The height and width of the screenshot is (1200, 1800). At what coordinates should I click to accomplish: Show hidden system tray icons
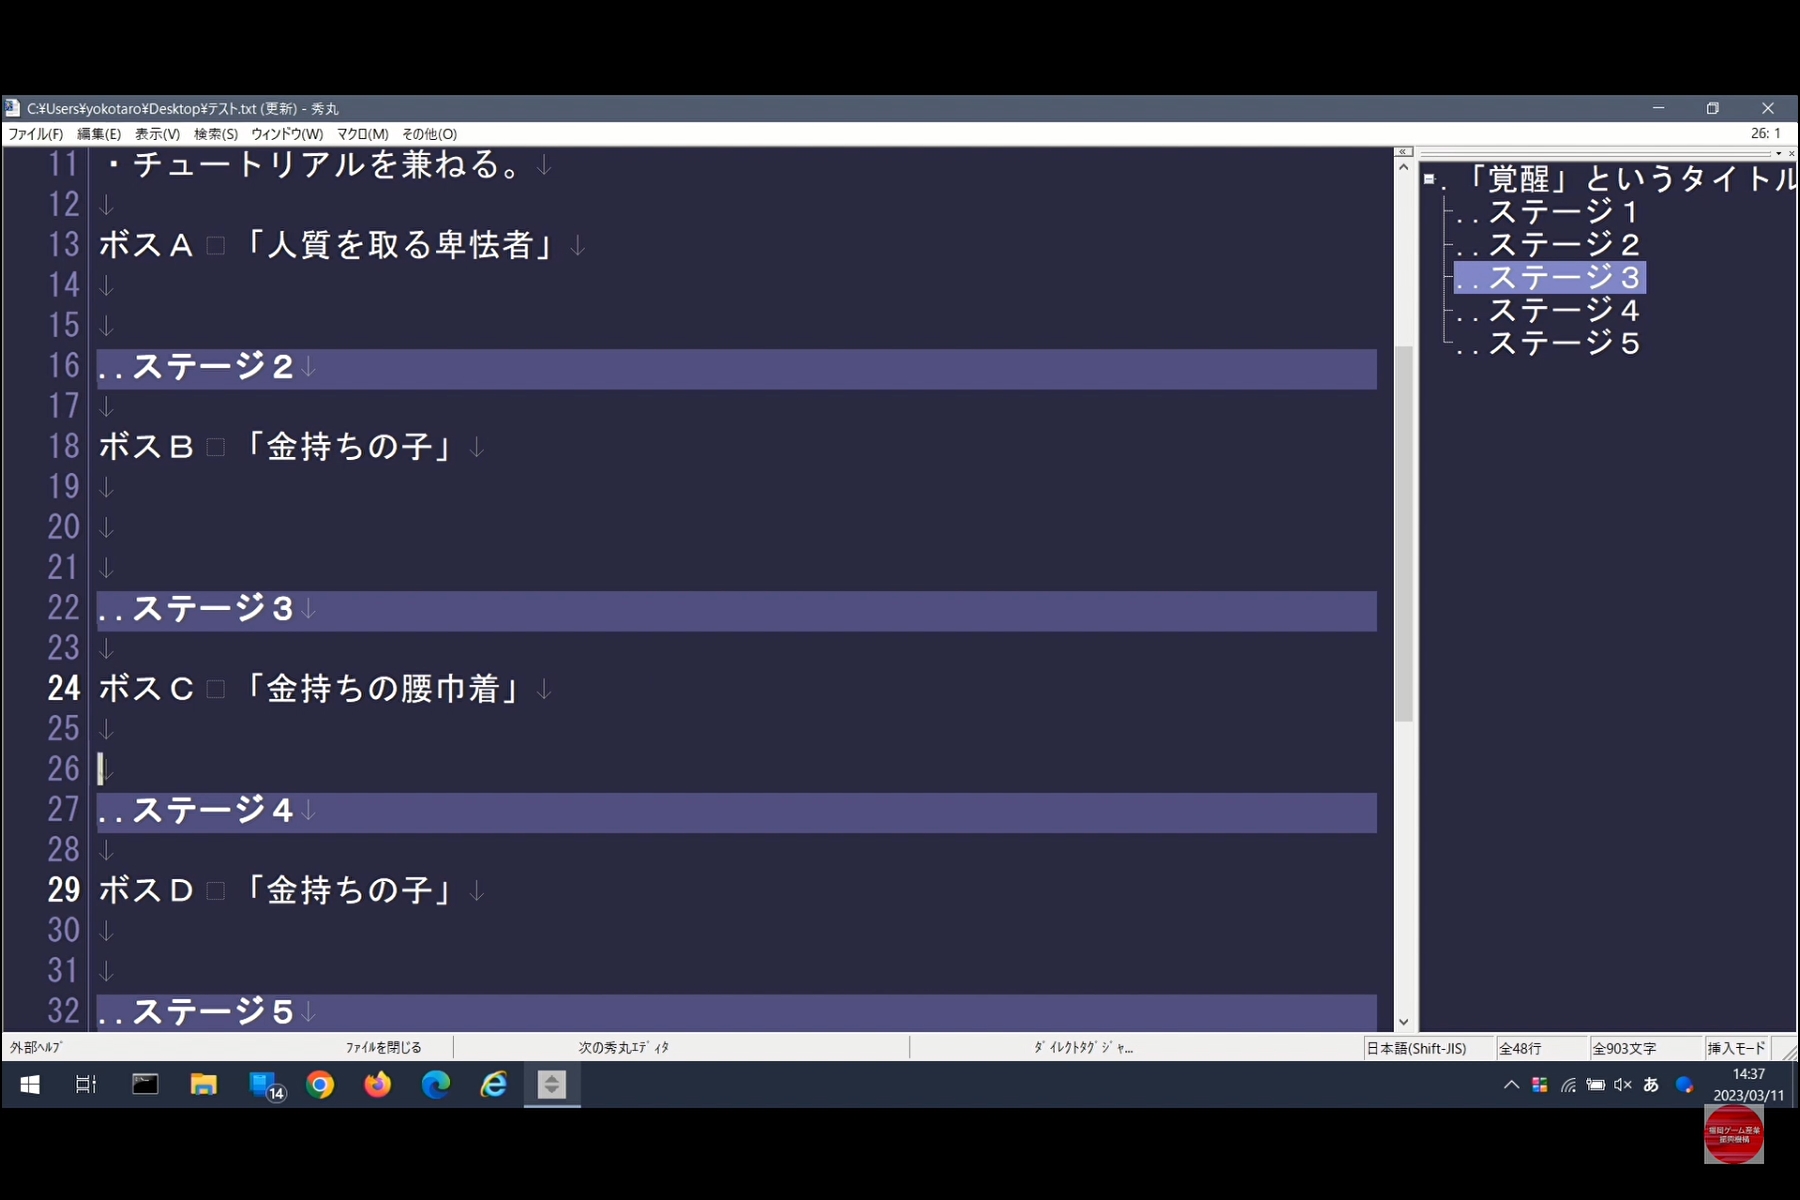pyautogui.click(x=1511, y=1085)
